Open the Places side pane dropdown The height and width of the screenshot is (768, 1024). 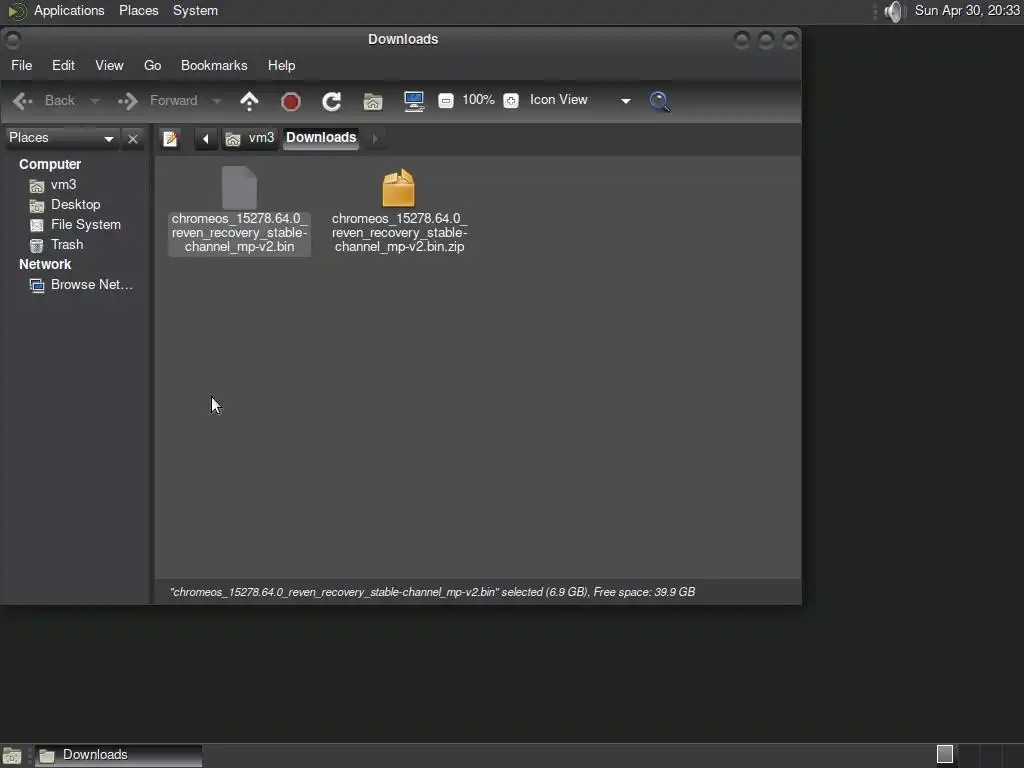pyautogui.click(x=61, y=138)
